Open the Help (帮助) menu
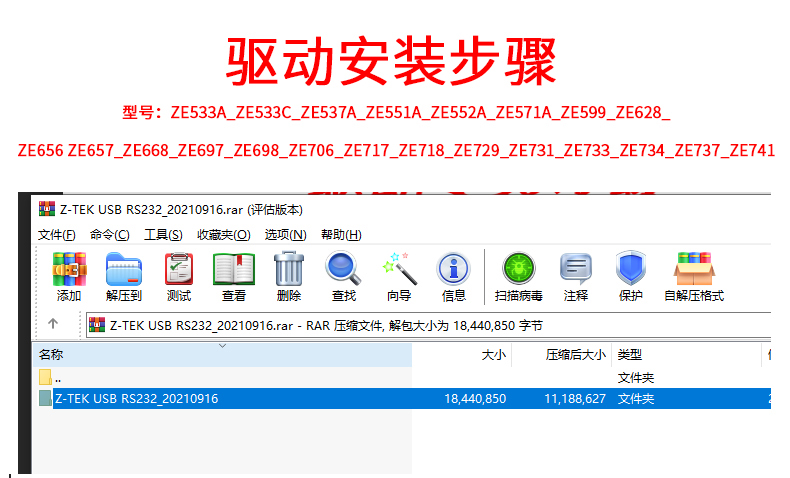 tap(341, 235)
